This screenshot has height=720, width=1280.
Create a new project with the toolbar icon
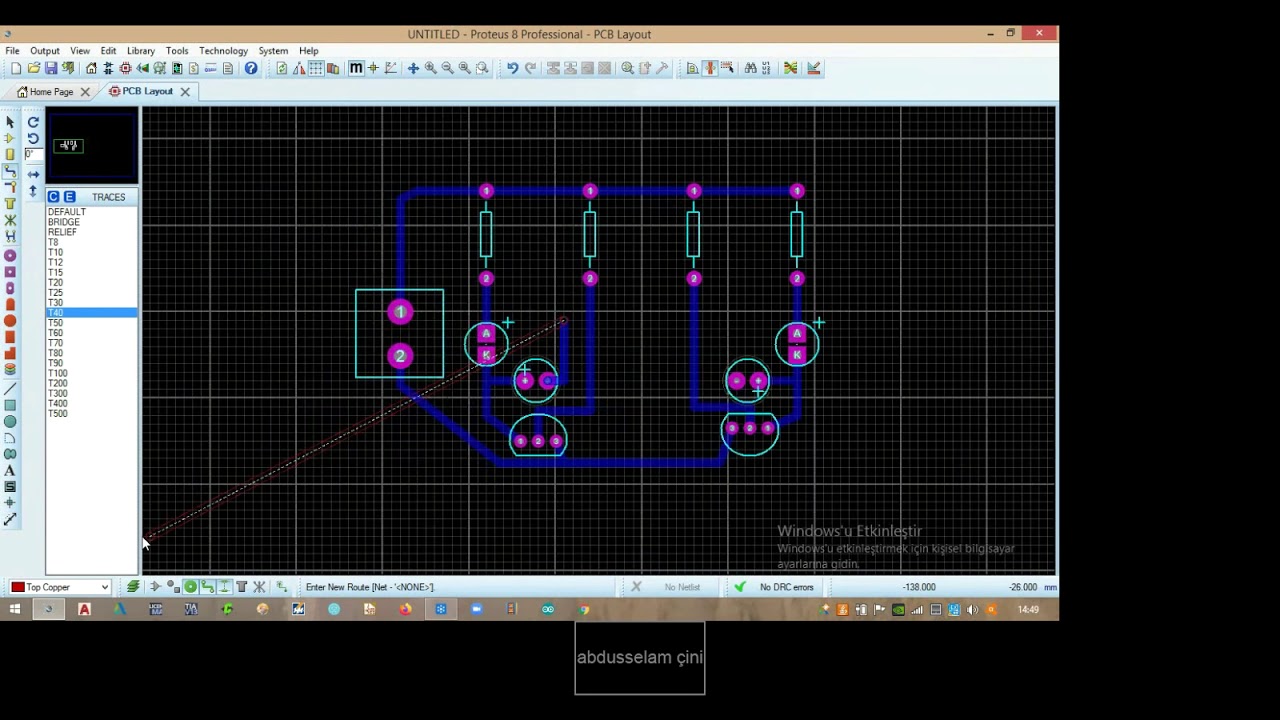point(16,68)
